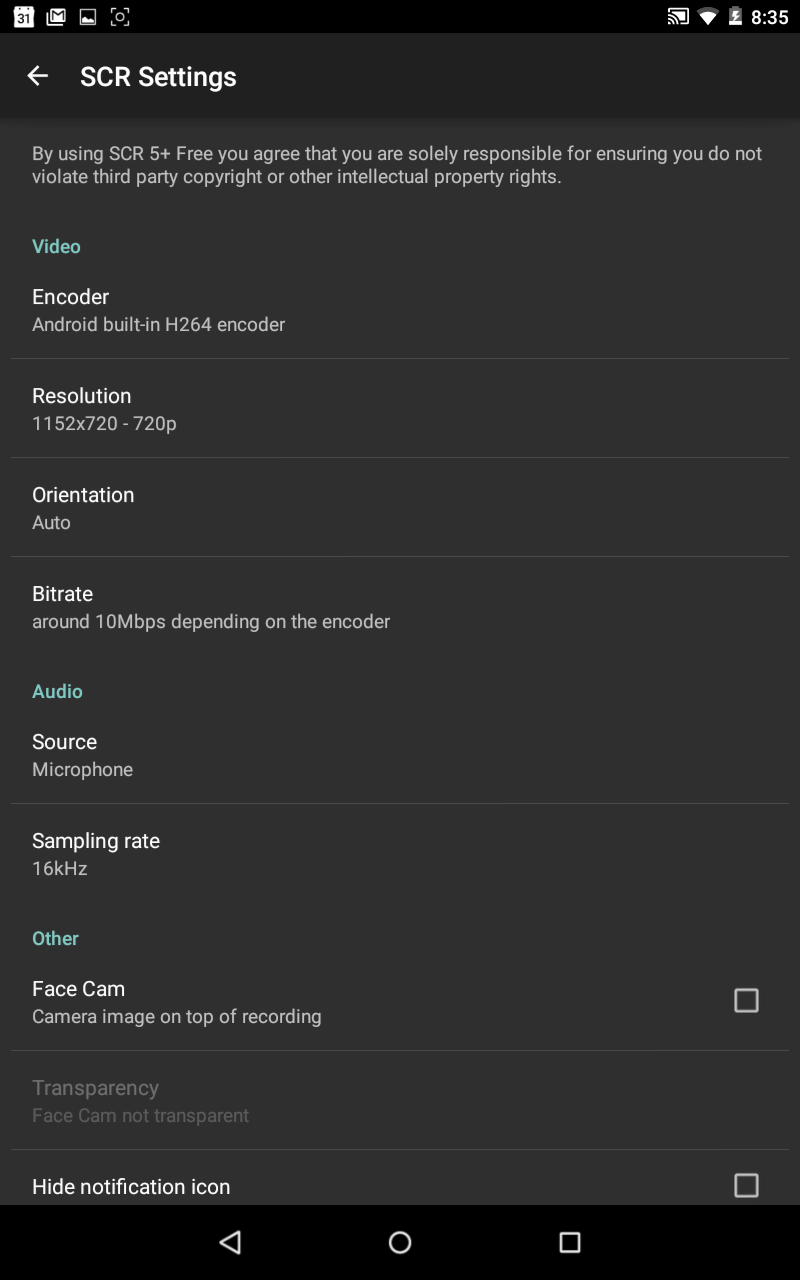Enable the Face Cam checkbox
800x1280 pixels.
click(x=746, y=1000)
